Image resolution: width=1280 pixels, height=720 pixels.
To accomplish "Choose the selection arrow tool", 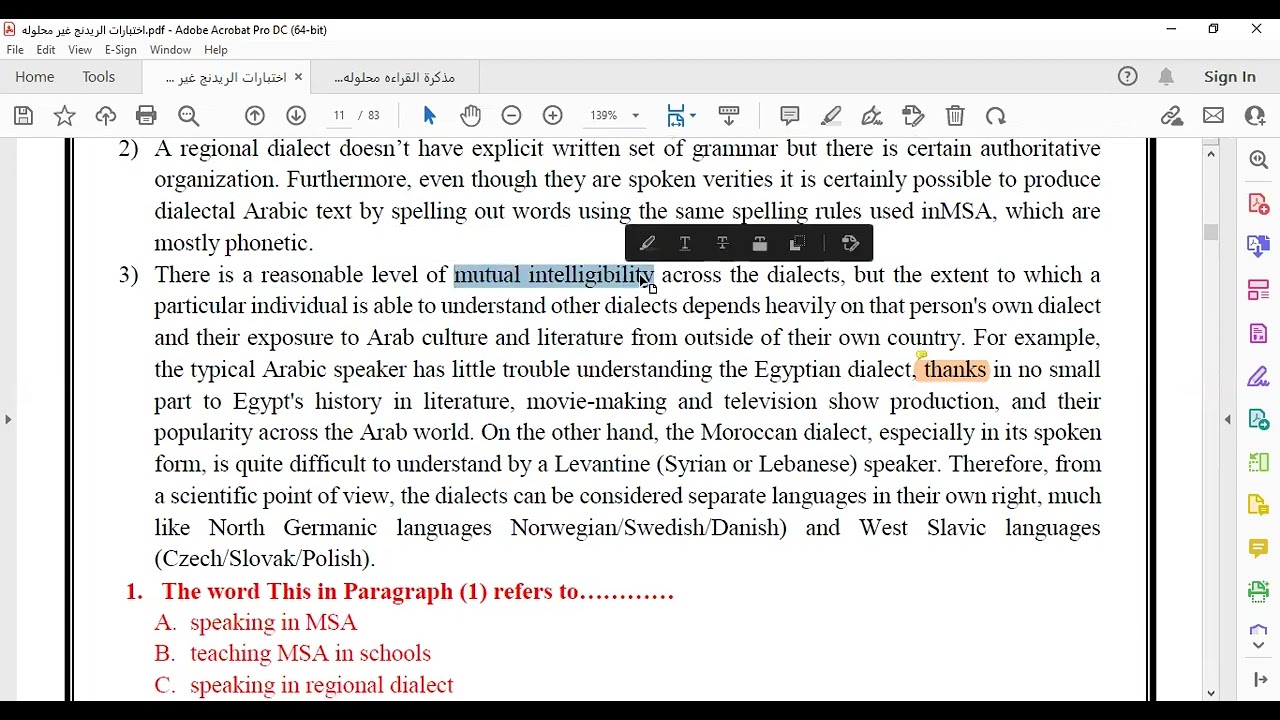I will point(430,116).
